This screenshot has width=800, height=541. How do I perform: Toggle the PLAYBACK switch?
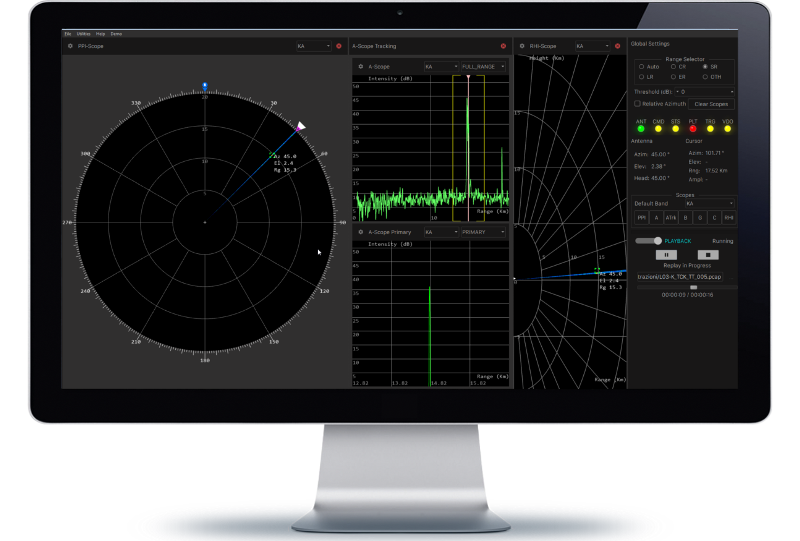tap(648, 241)
